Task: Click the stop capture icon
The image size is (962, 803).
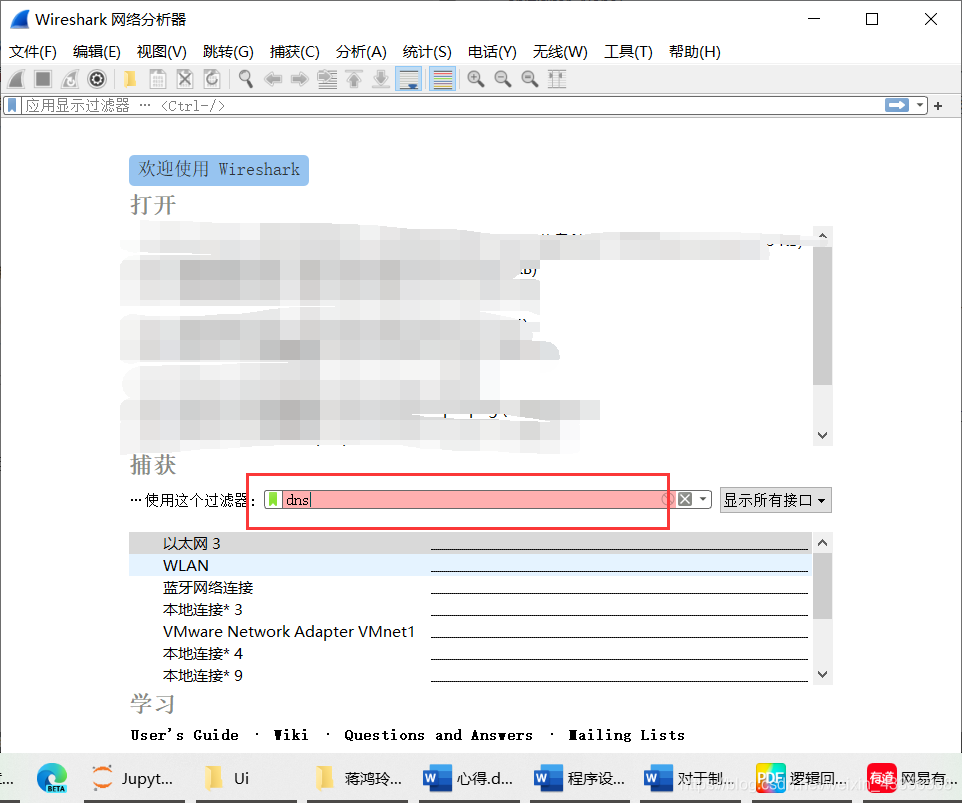Action: 41,79
